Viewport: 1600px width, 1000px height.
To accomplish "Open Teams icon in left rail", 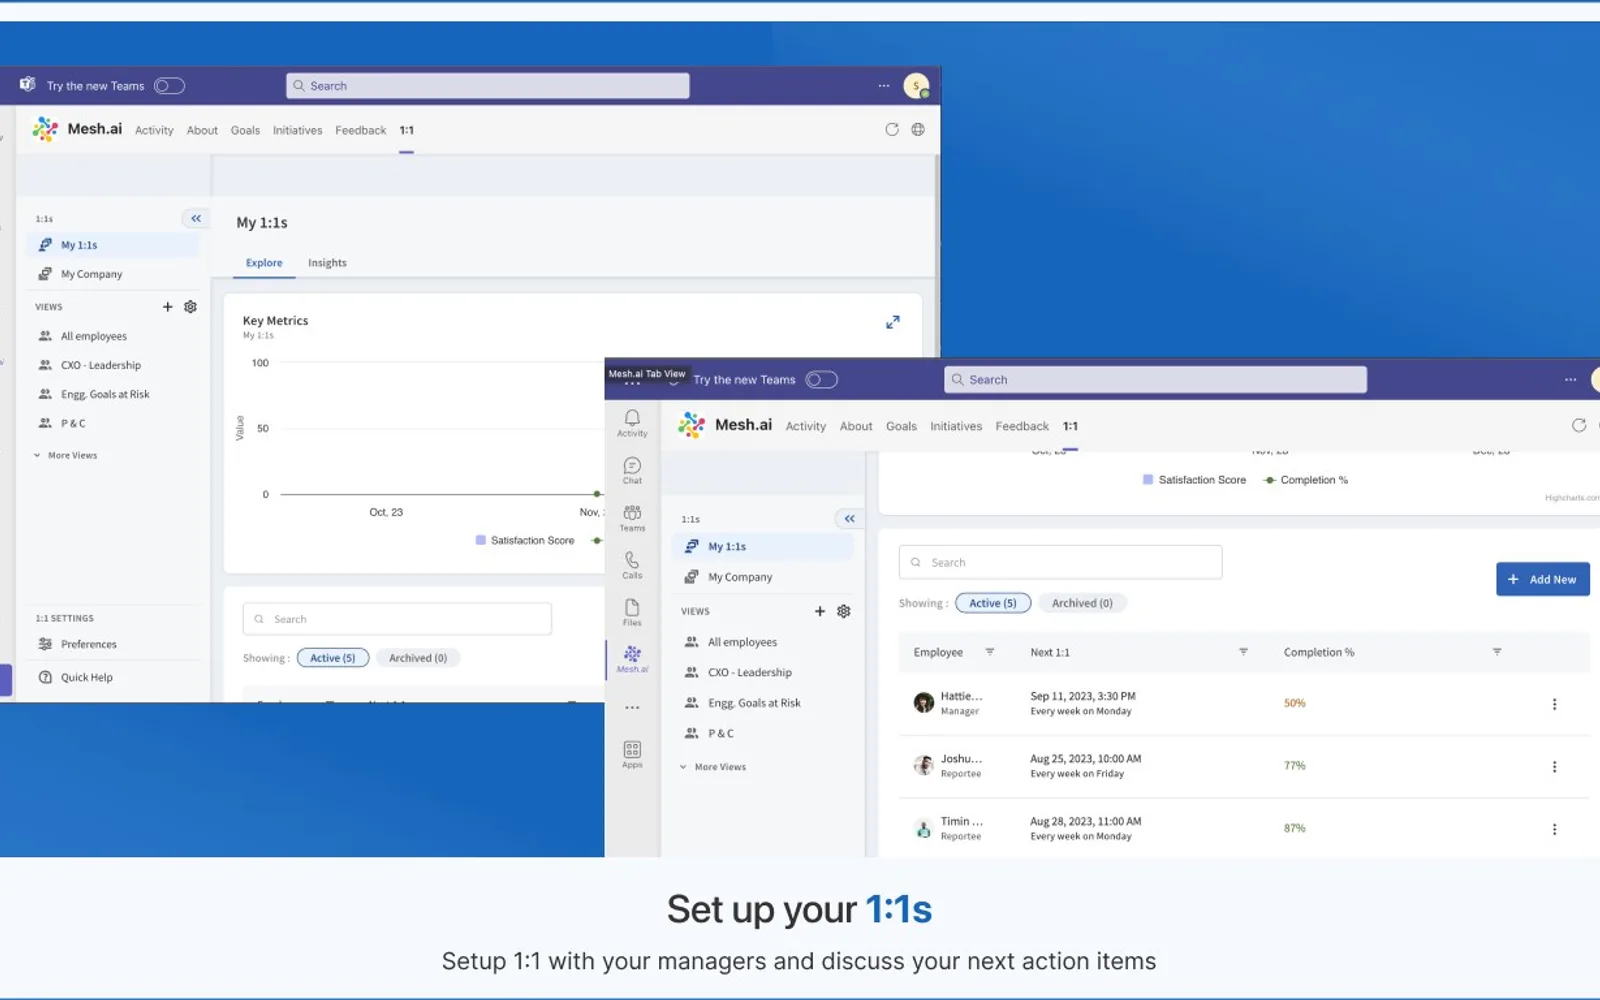I will 632,518.
